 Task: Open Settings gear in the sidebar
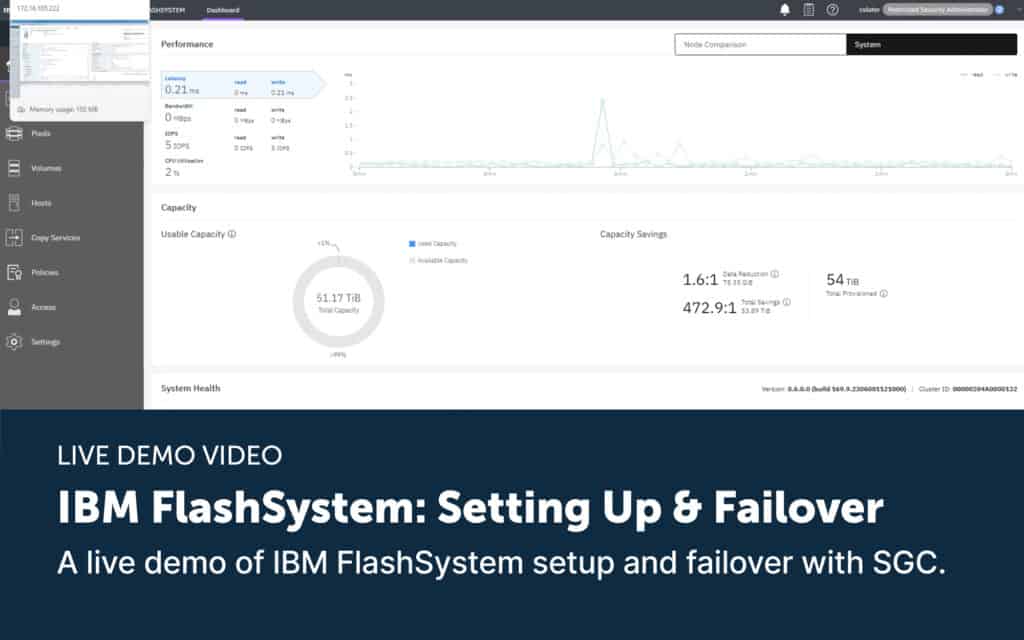[x=14, y=342]
